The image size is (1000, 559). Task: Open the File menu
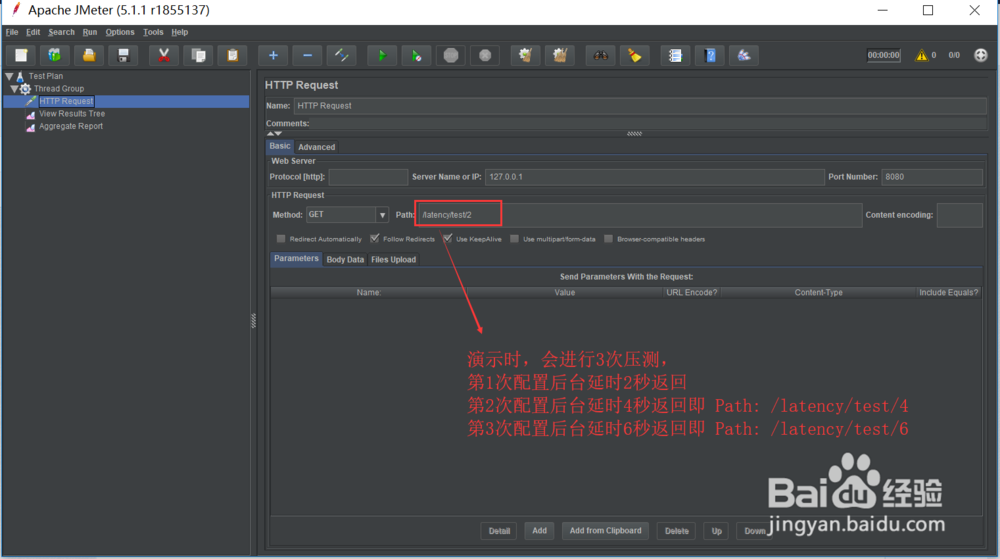12,32
